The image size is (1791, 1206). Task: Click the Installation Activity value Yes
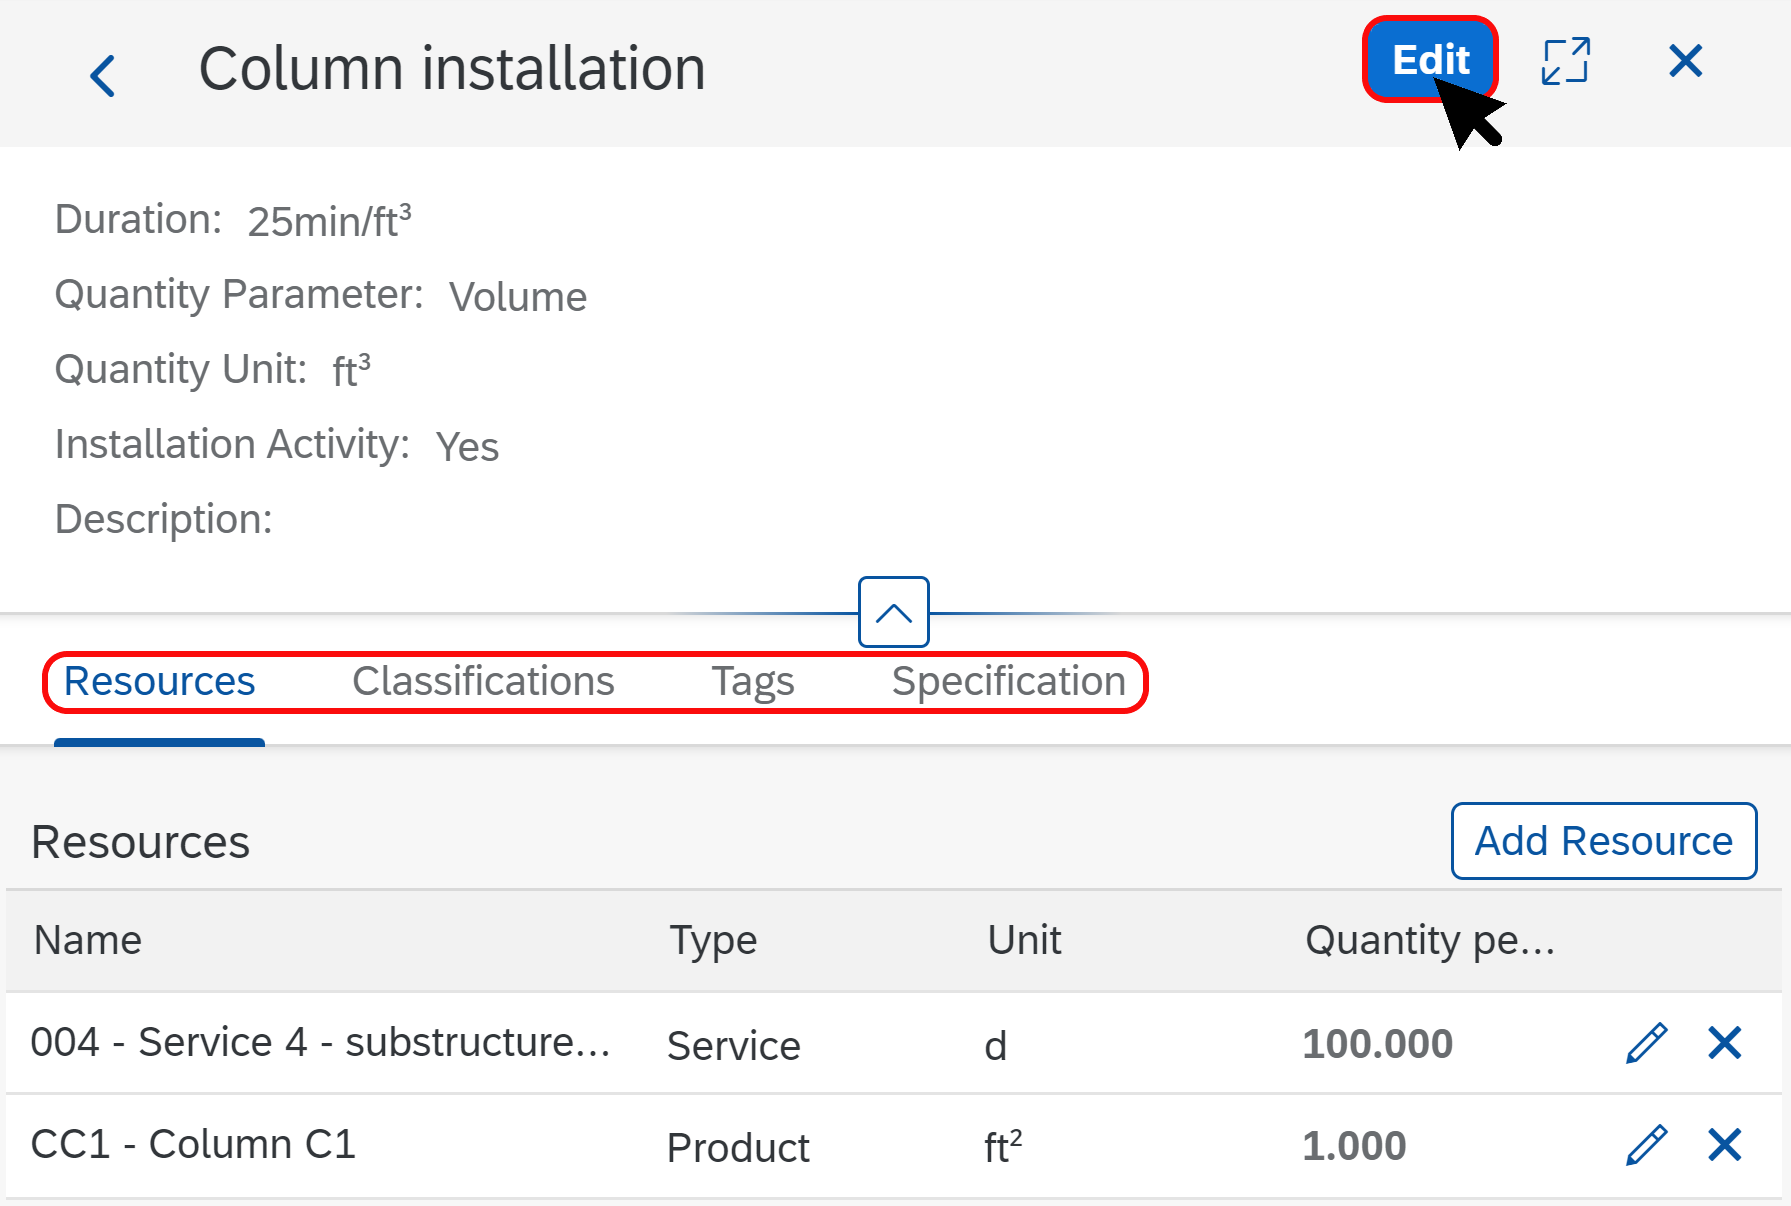coord(467,447)
